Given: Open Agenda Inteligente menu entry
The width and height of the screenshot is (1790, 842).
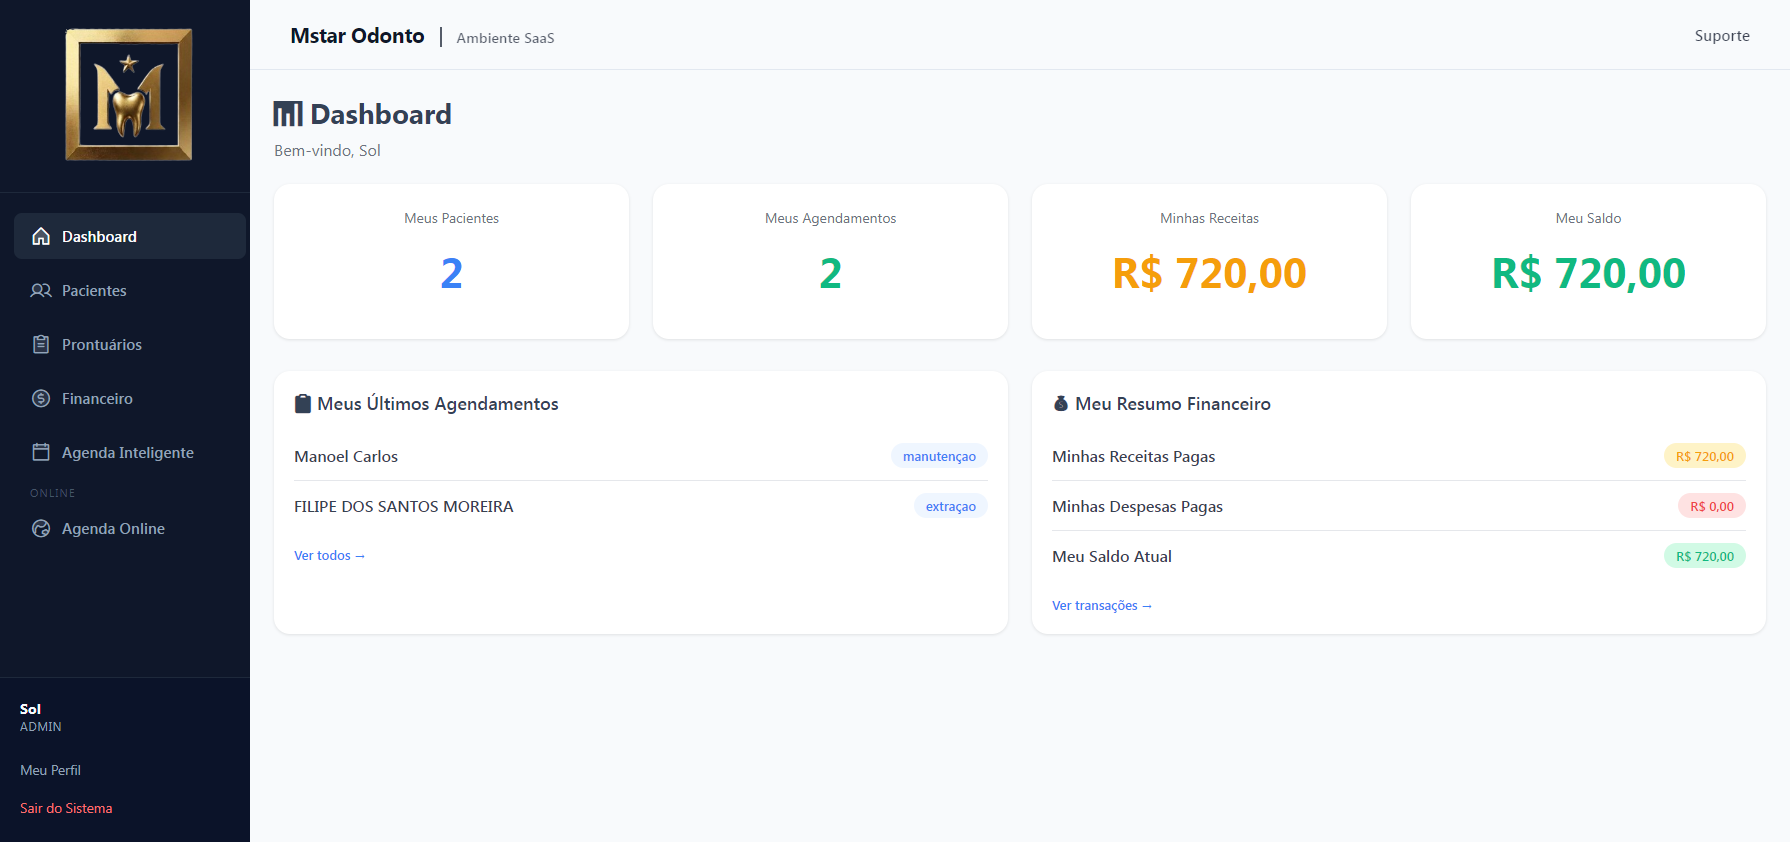Looking at the screenshot, I should point(130,452).
